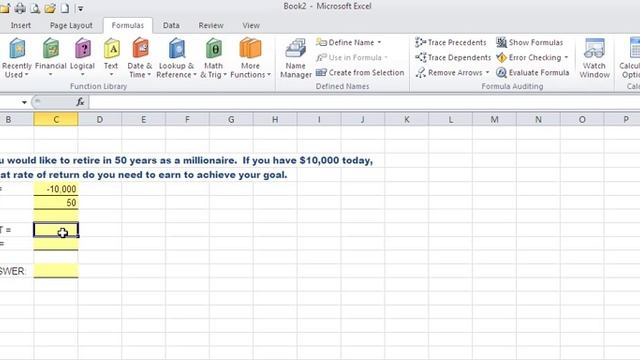640x360 pixels.
Task: Select the yellow cell next to SWER label
Action: (56, 271)
